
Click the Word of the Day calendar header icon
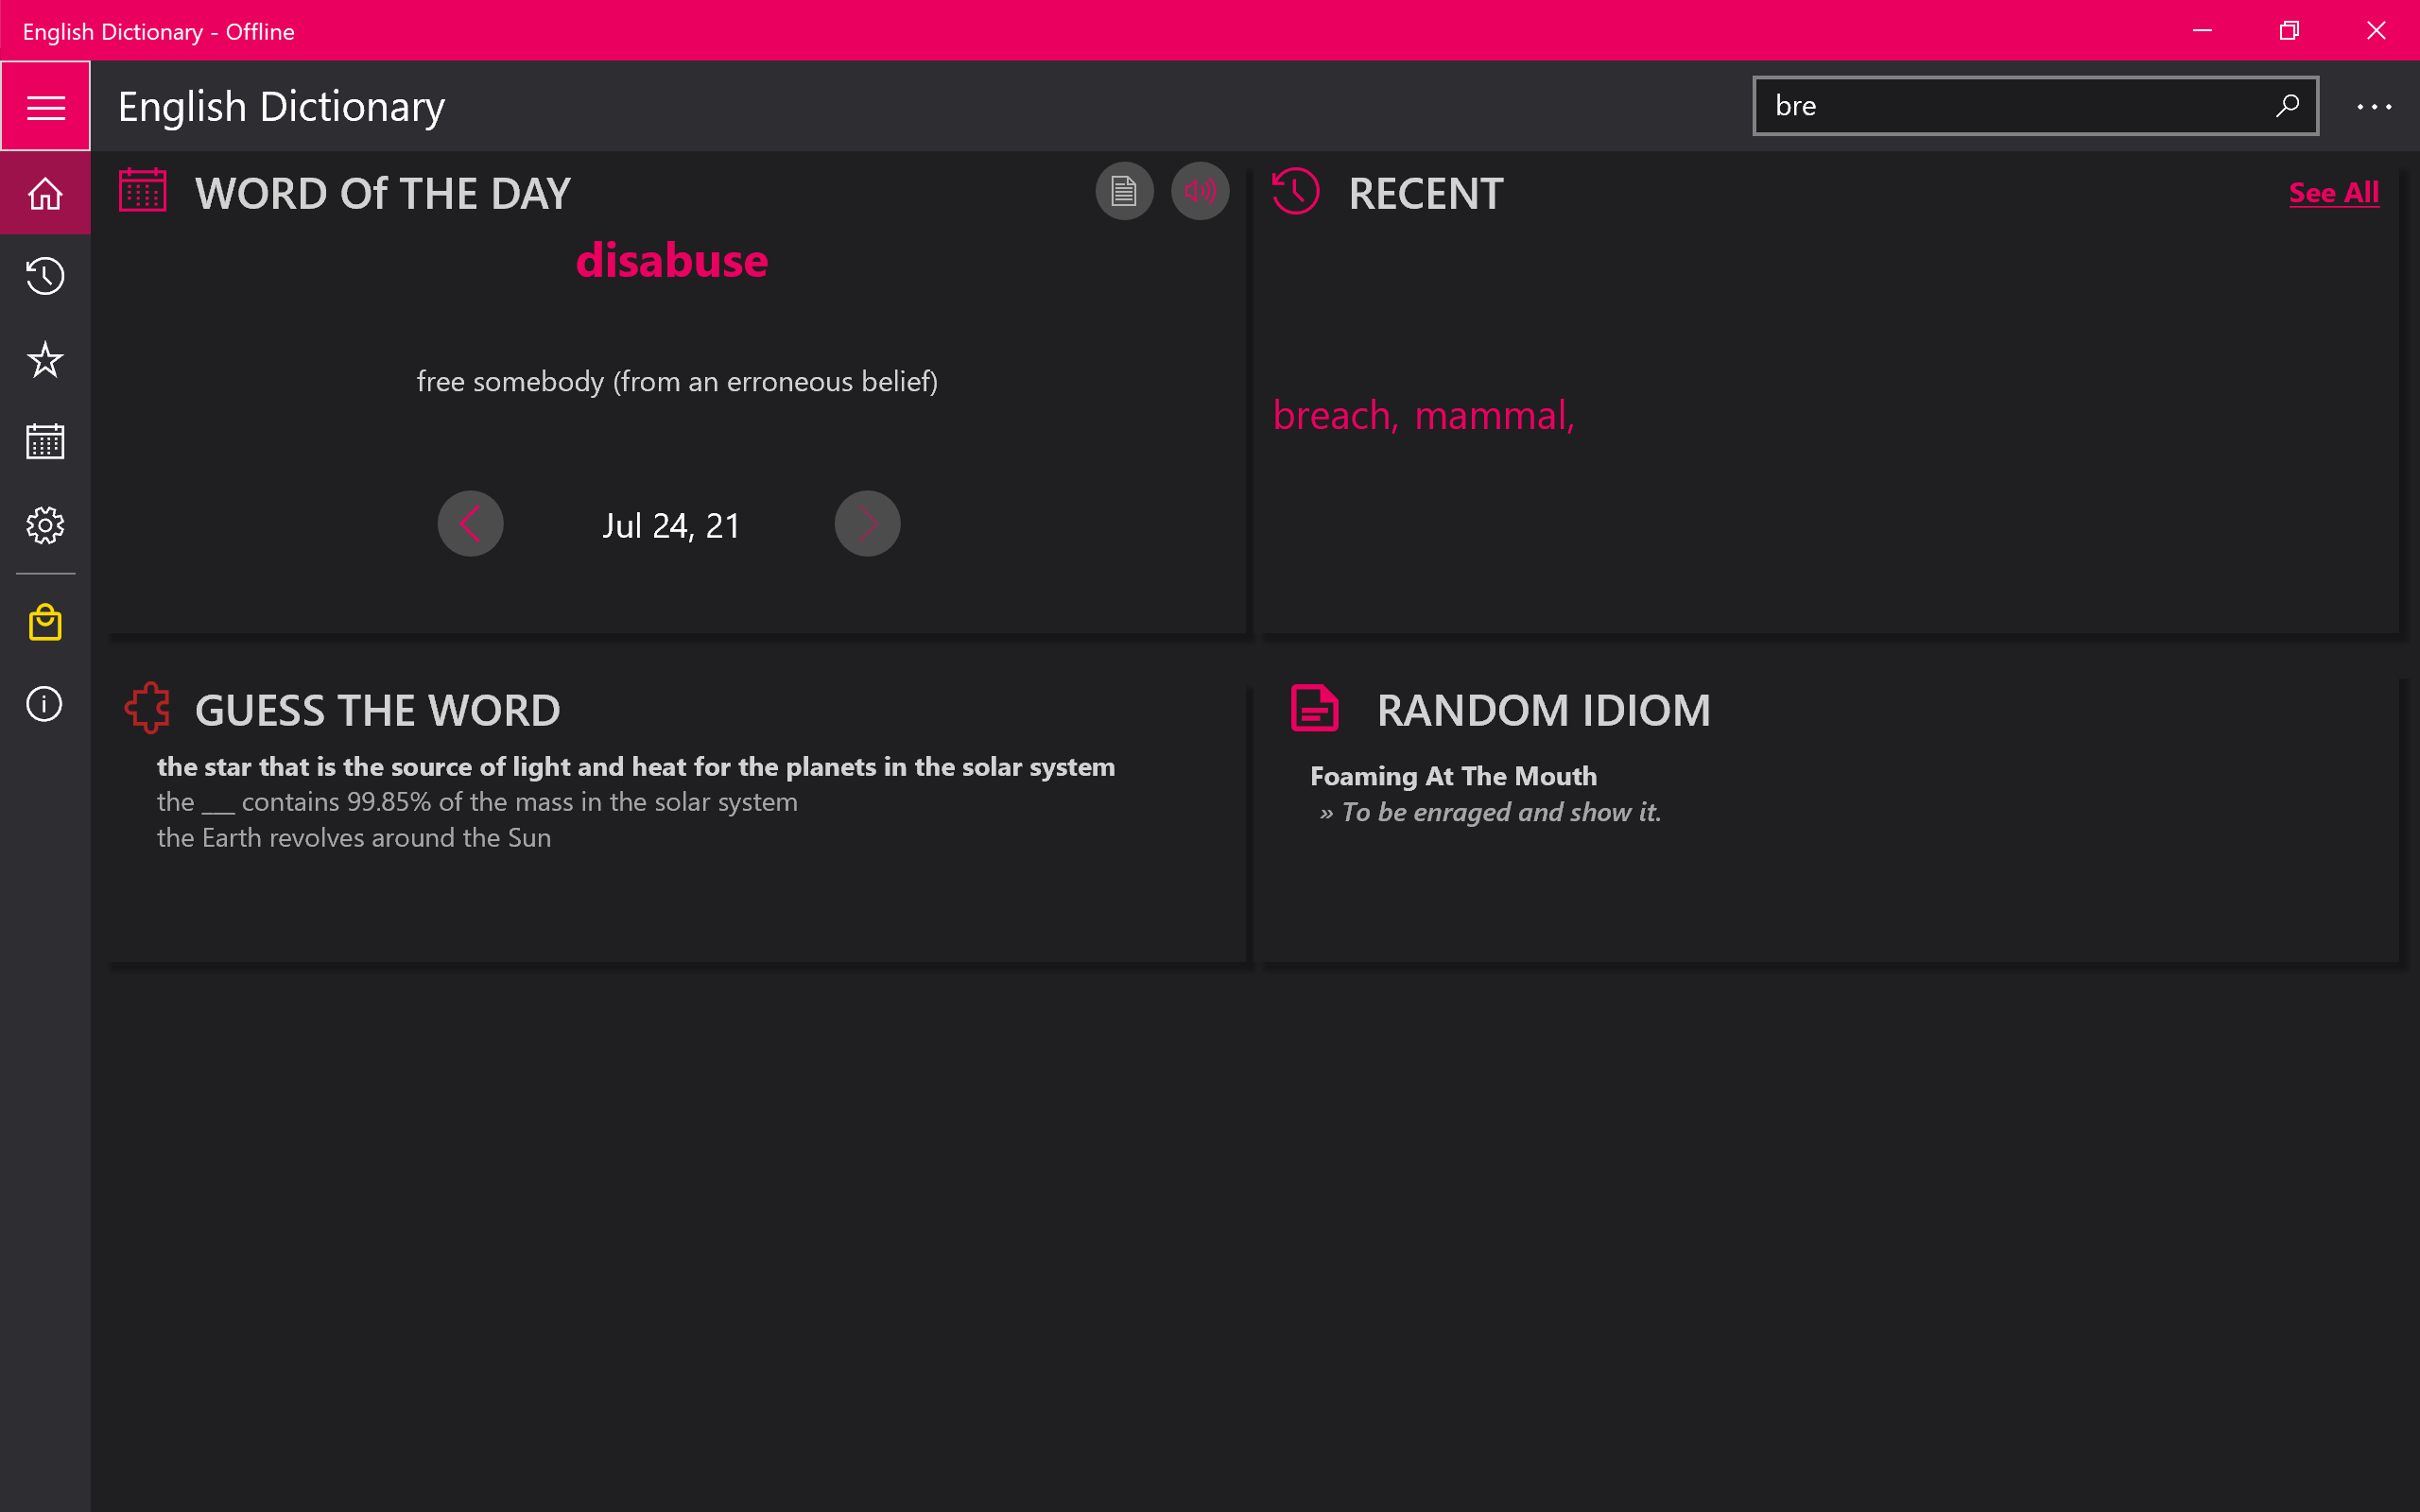[x=143, y=190]
